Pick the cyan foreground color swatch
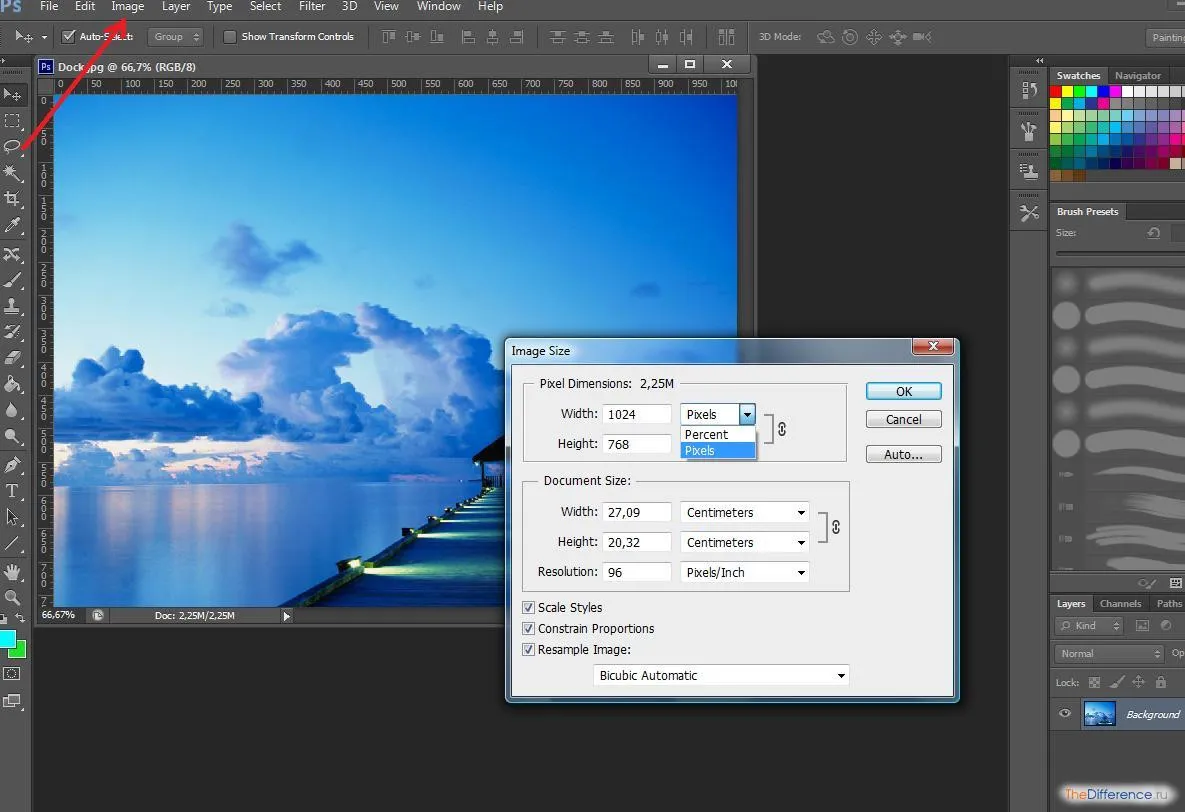The width and height of the screenshot is (1185, 812). (x=8, y=639)
